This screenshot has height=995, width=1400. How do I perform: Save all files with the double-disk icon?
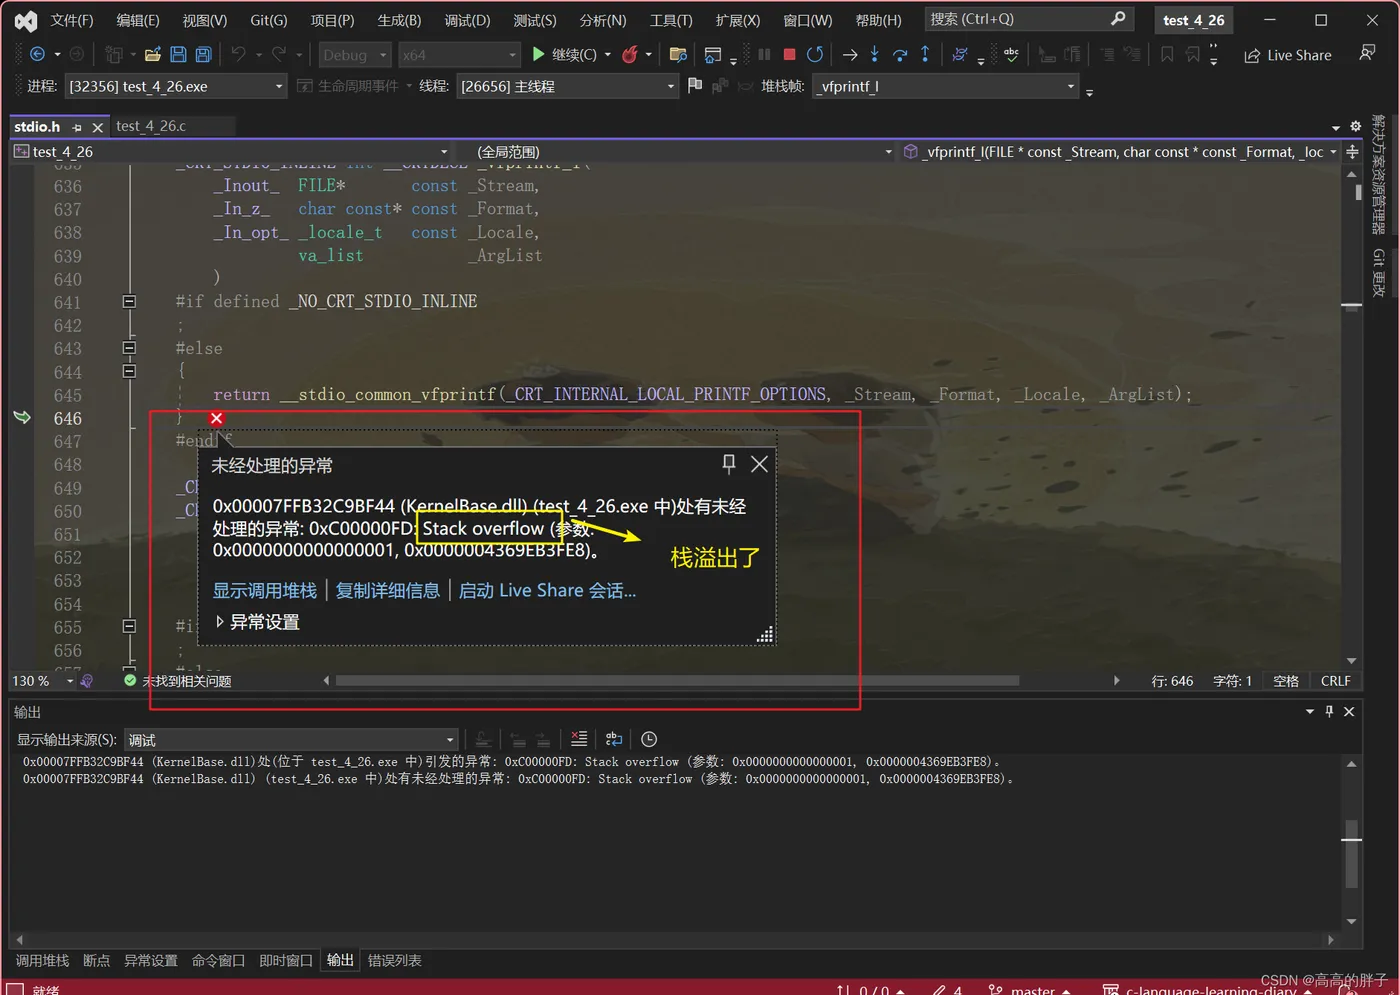click(x=203, y=54)
